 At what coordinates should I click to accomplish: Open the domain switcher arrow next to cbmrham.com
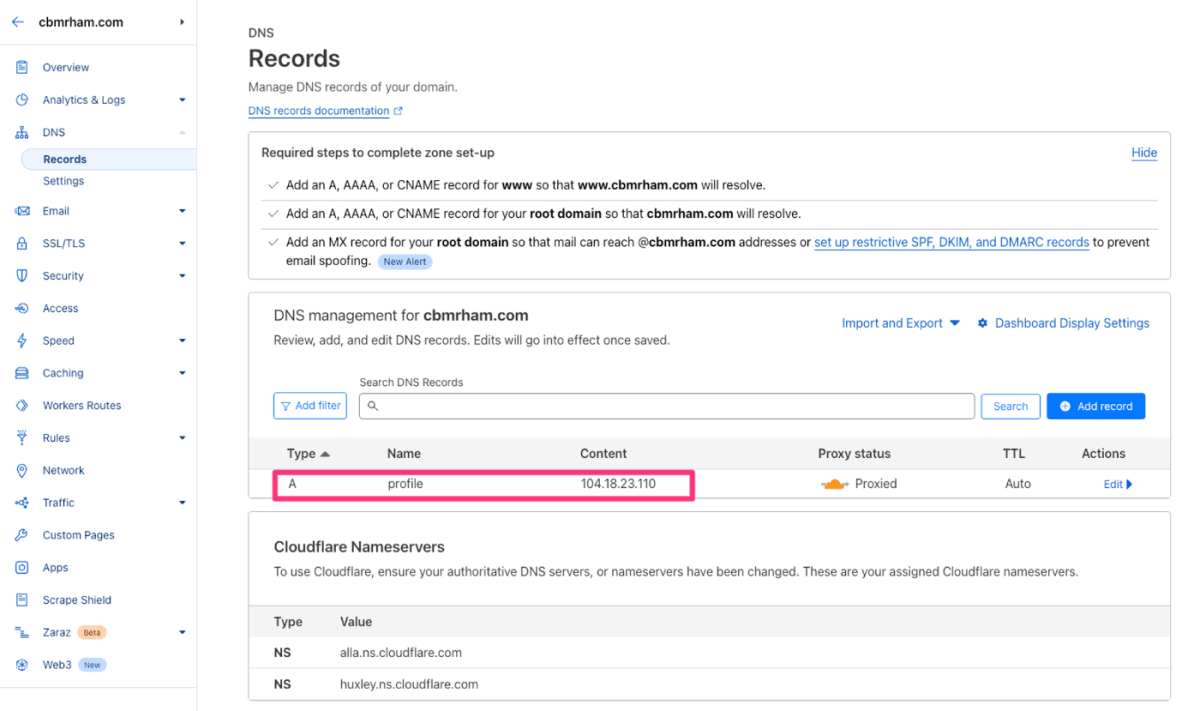[x=182, y=22]
